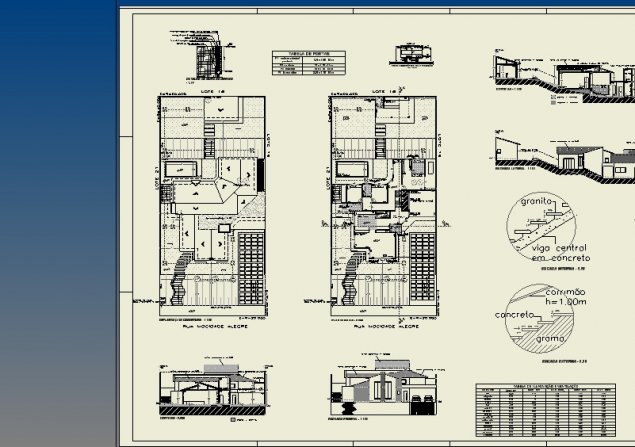
Task: Click 'Rua Mocidade Alegre' under left plan
Action: [x=212, y=326]
